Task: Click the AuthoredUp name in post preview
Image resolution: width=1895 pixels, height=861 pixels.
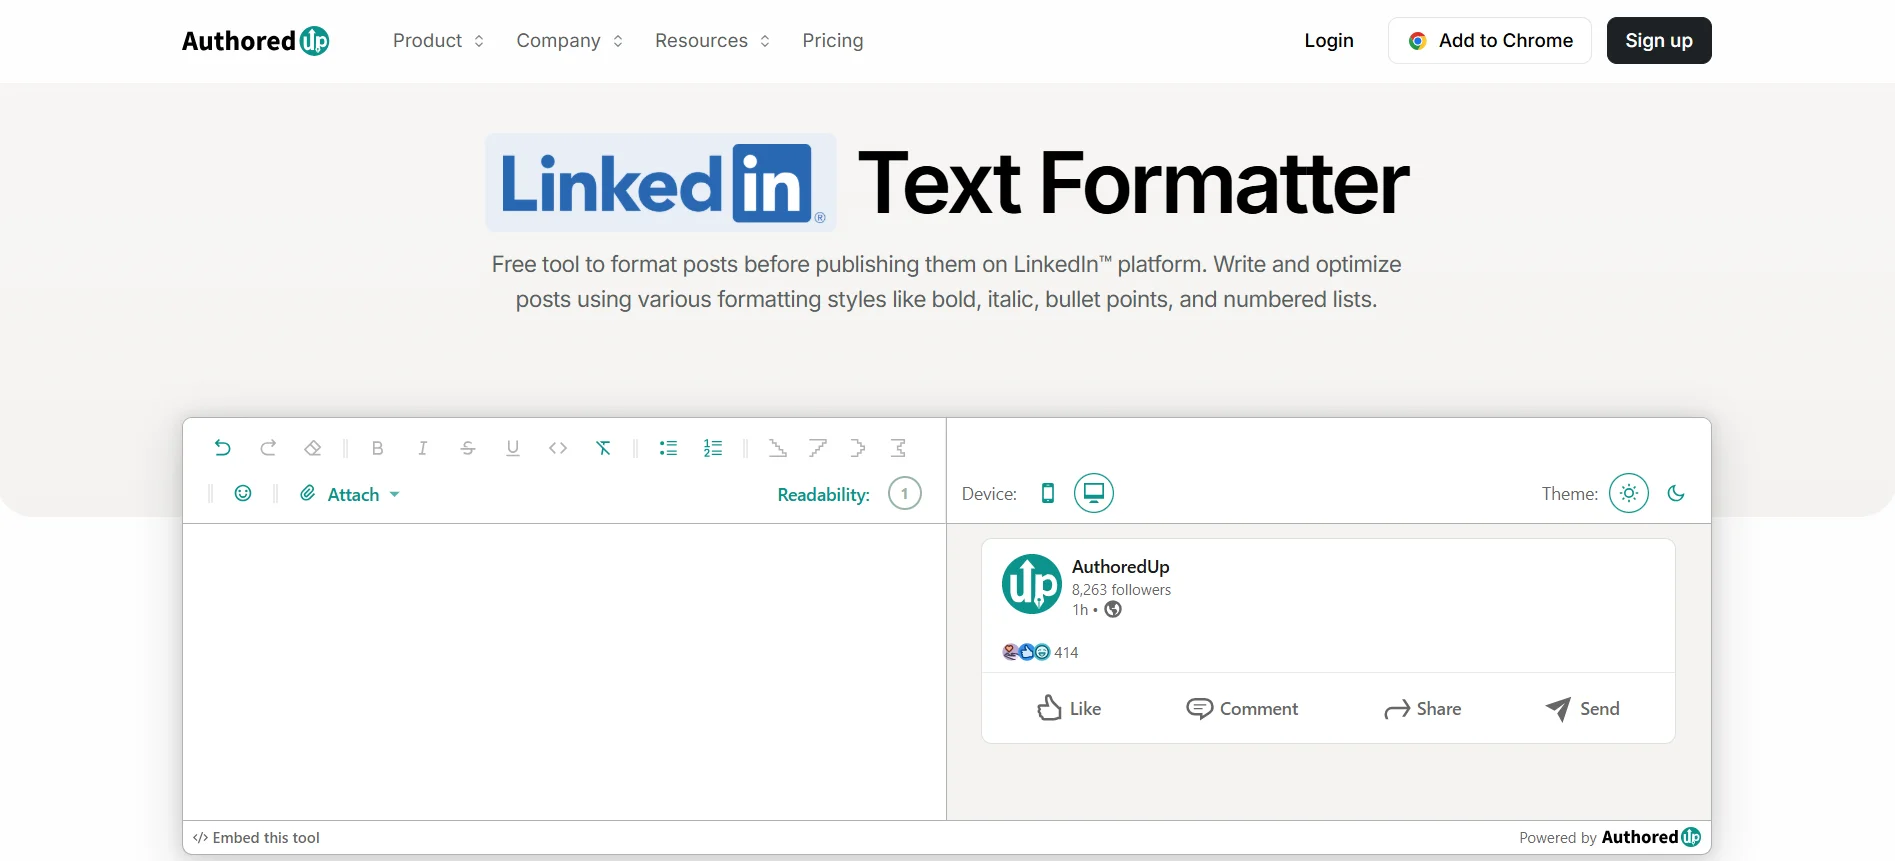Action: (1120, 567)
